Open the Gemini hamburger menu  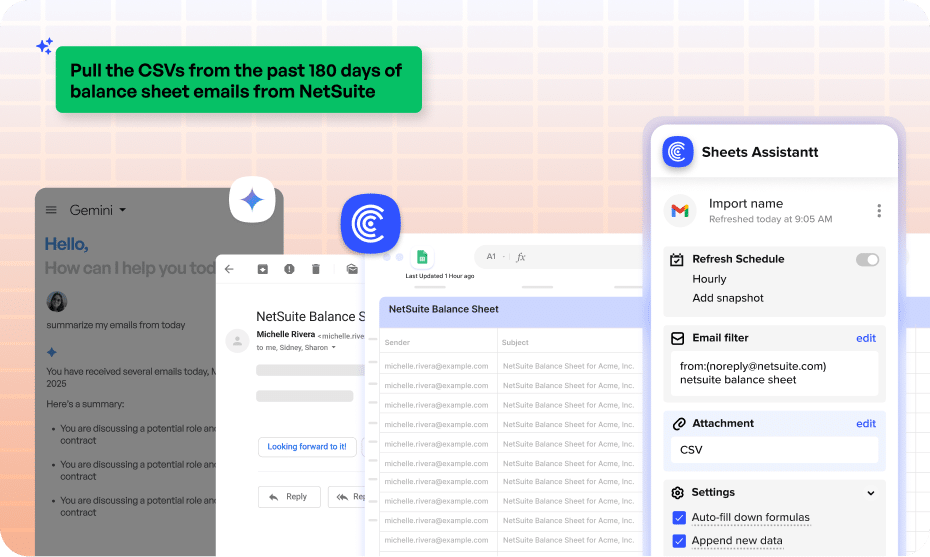pyautogui.click(x=51, y=210)
